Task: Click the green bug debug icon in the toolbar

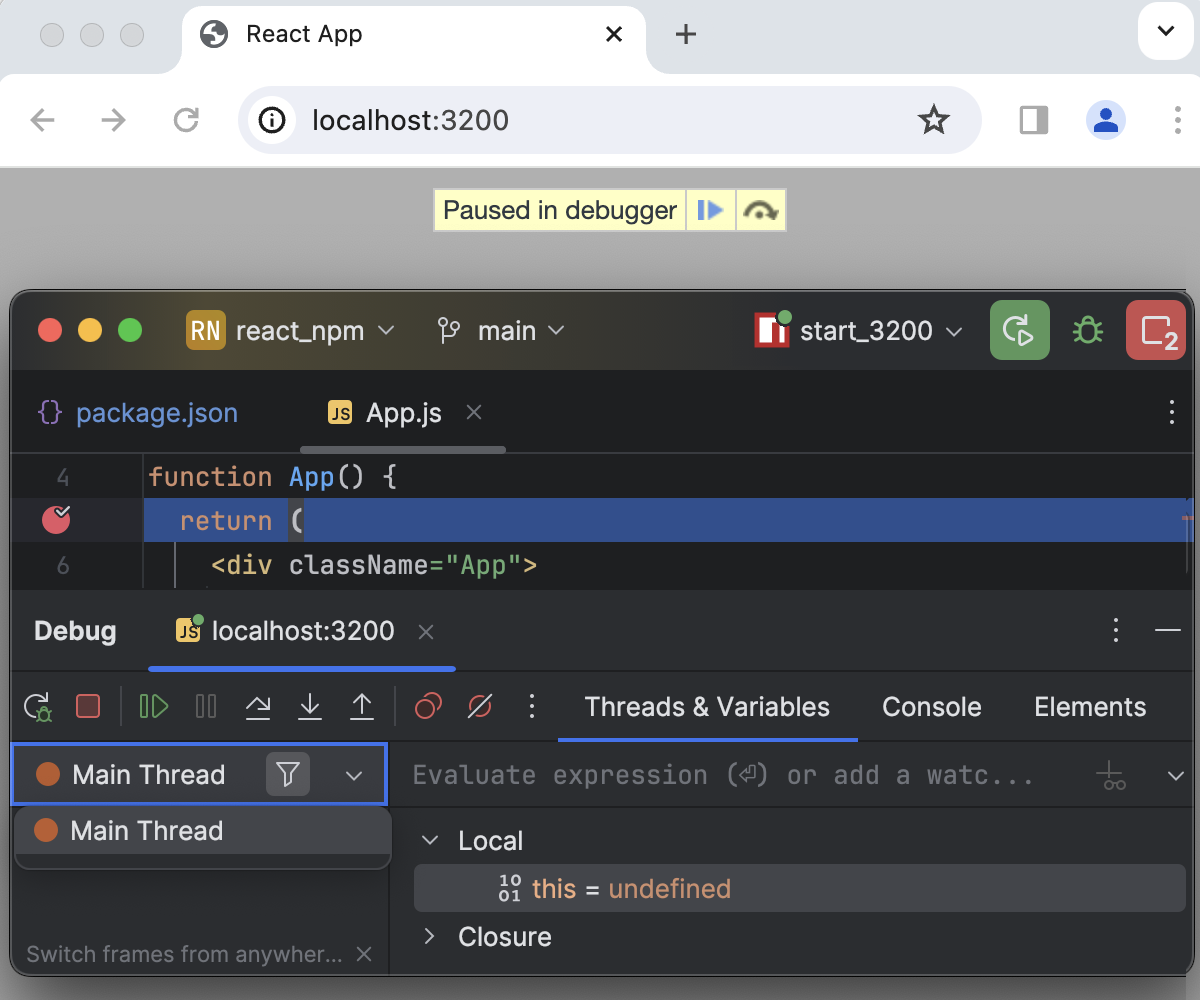Action: [1088, 330]
